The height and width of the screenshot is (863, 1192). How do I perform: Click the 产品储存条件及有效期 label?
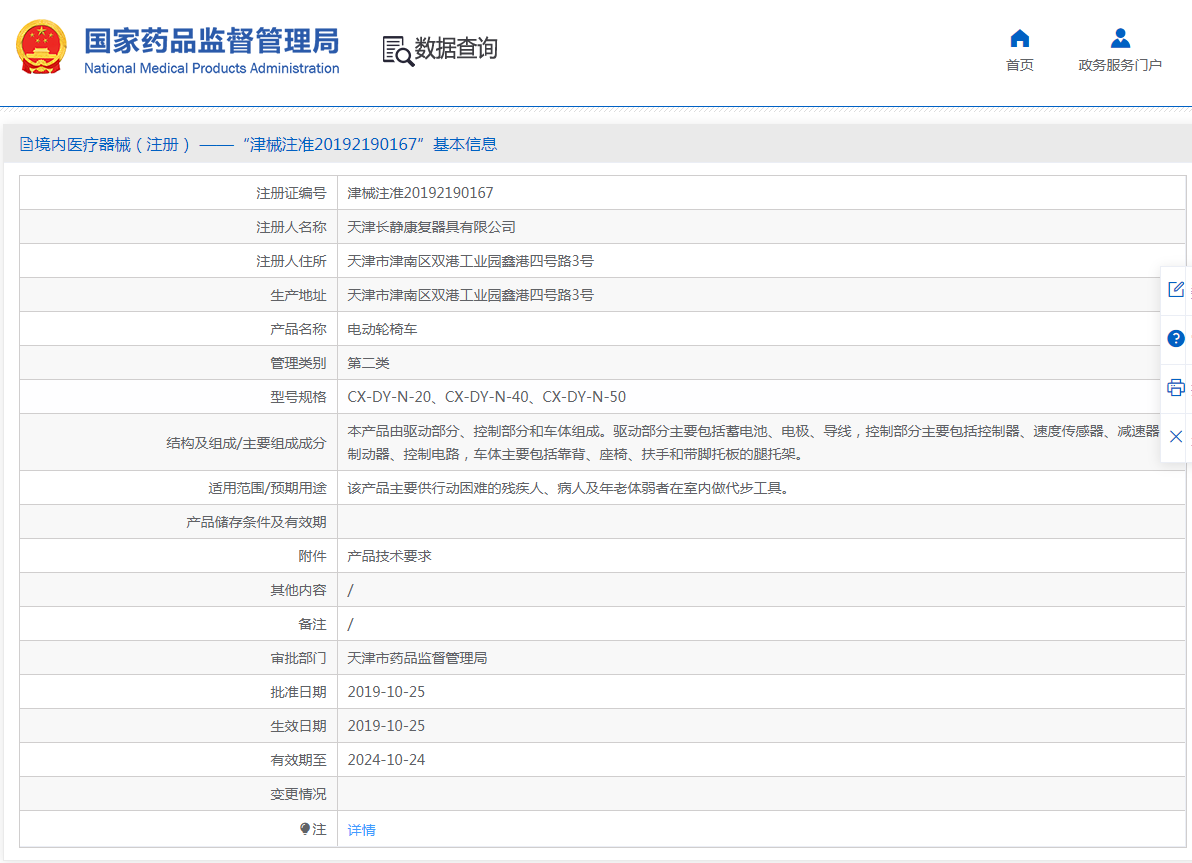[x=256, y=522]
